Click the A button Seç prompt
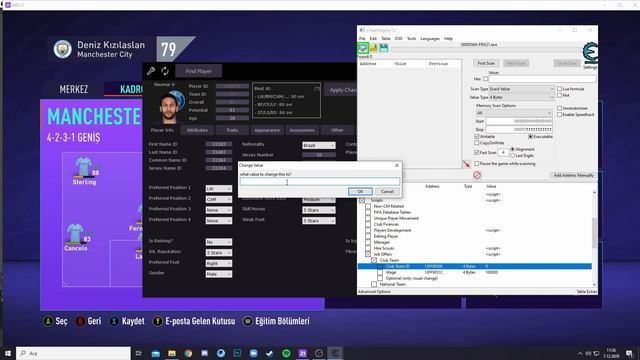Image resolution: width=640 pixels, height=360 pixels. [56, 321]
